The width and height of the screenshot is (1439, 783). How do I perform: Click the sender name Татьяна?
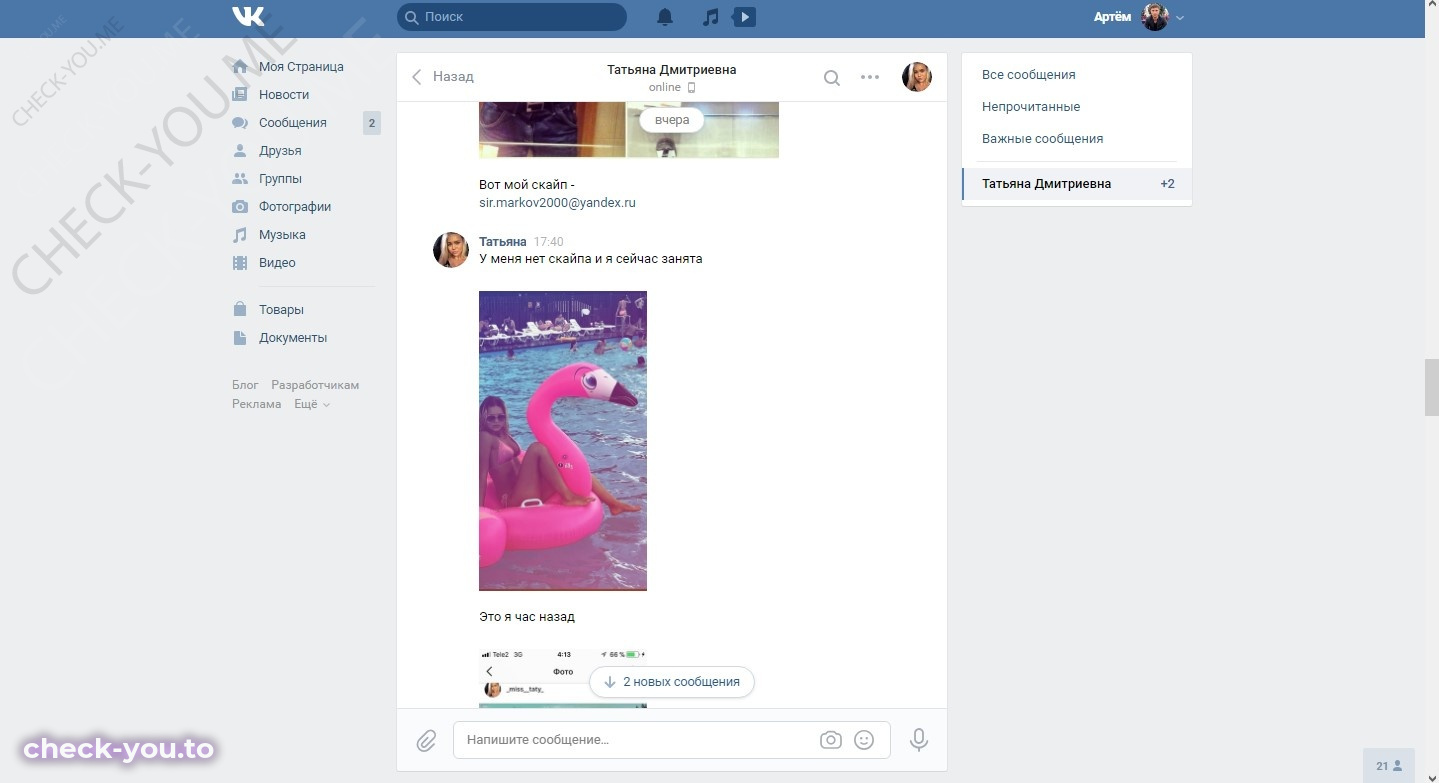503,242
